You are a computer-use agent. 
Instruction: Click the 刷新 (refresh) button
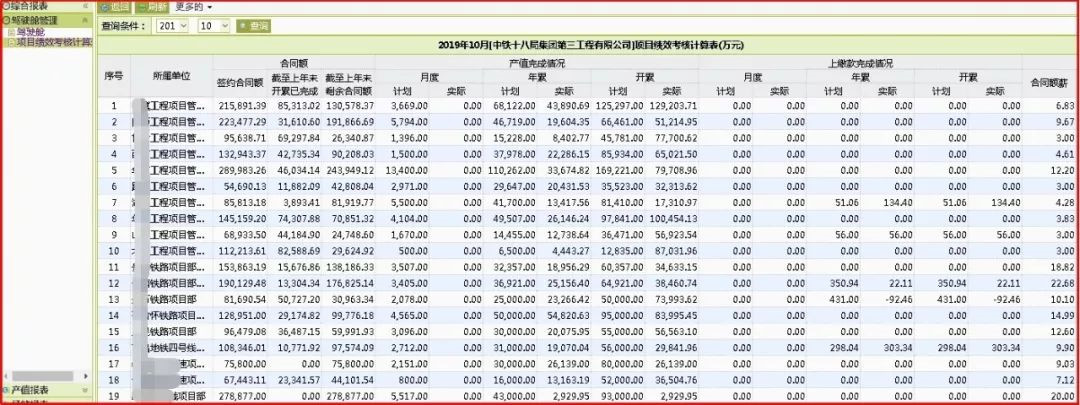tap(152, 7)
